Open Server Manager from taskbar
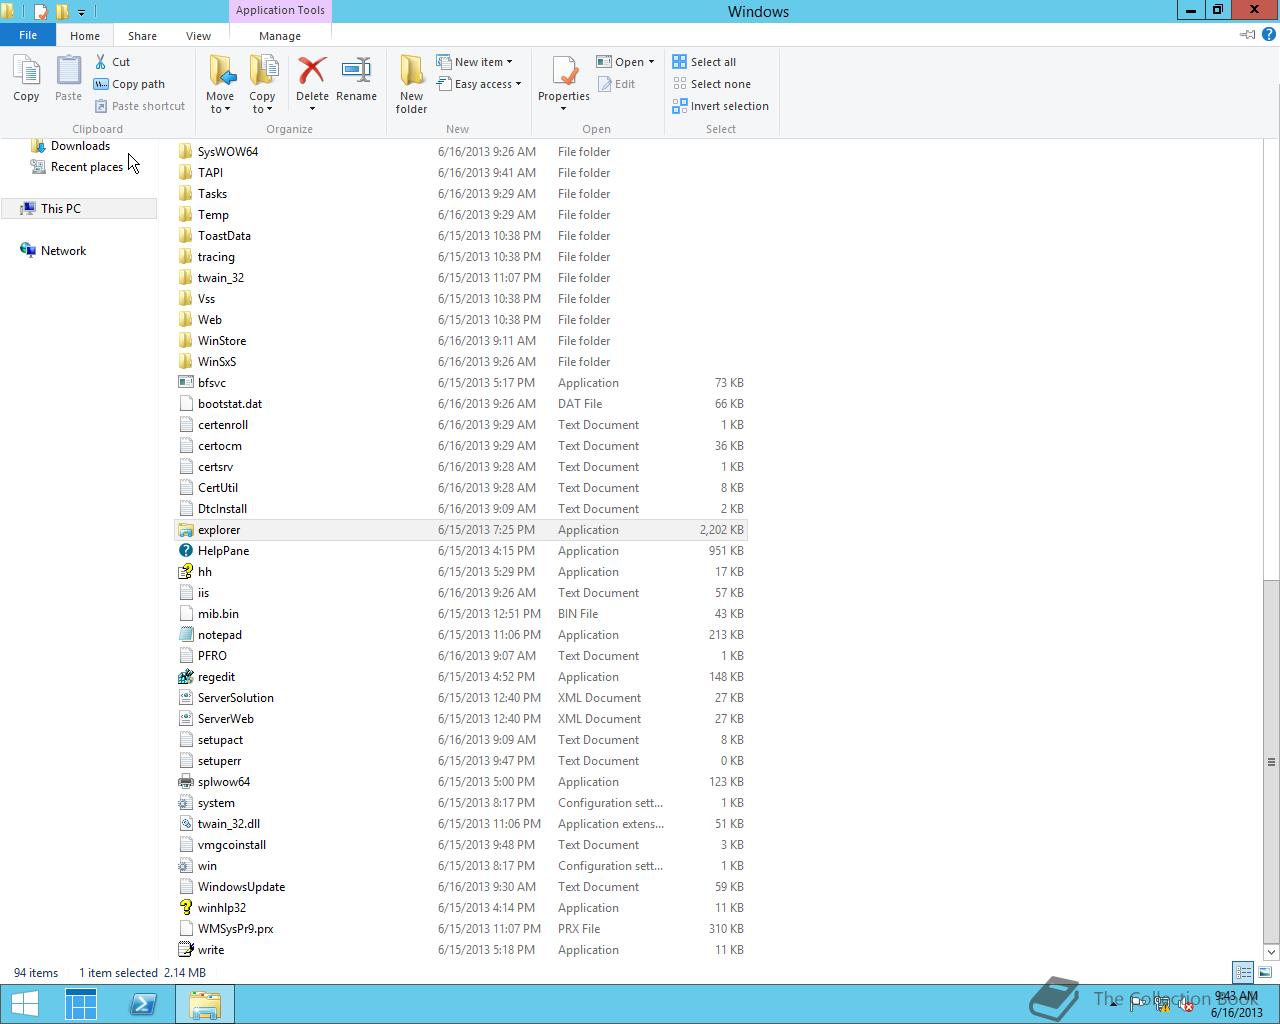The image size is (1280, 1024). 81,1004
